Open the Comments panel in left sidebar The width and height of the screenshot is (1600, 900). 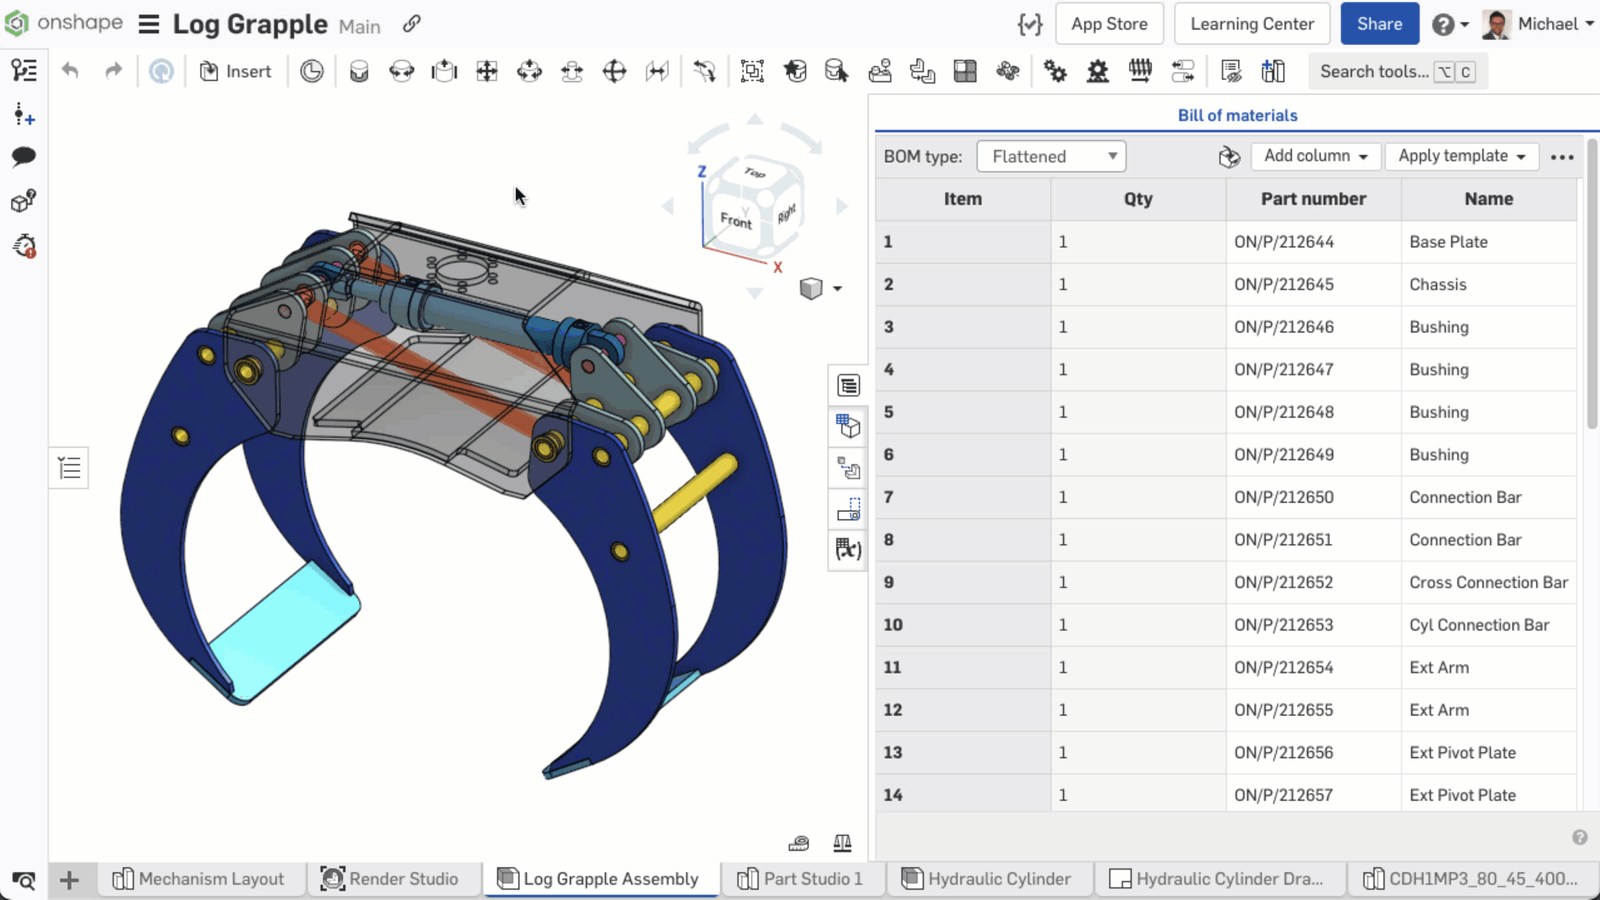pos(24,157)
